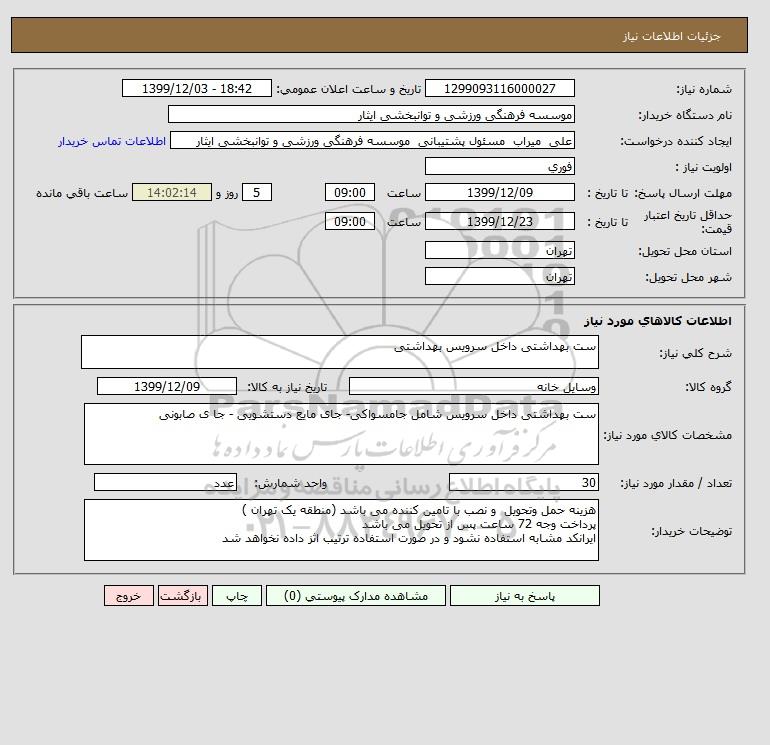This screenshot has height=745, width=770.
Task: Click the نام دستگاه خریدار field
Action: pos(371,114)
